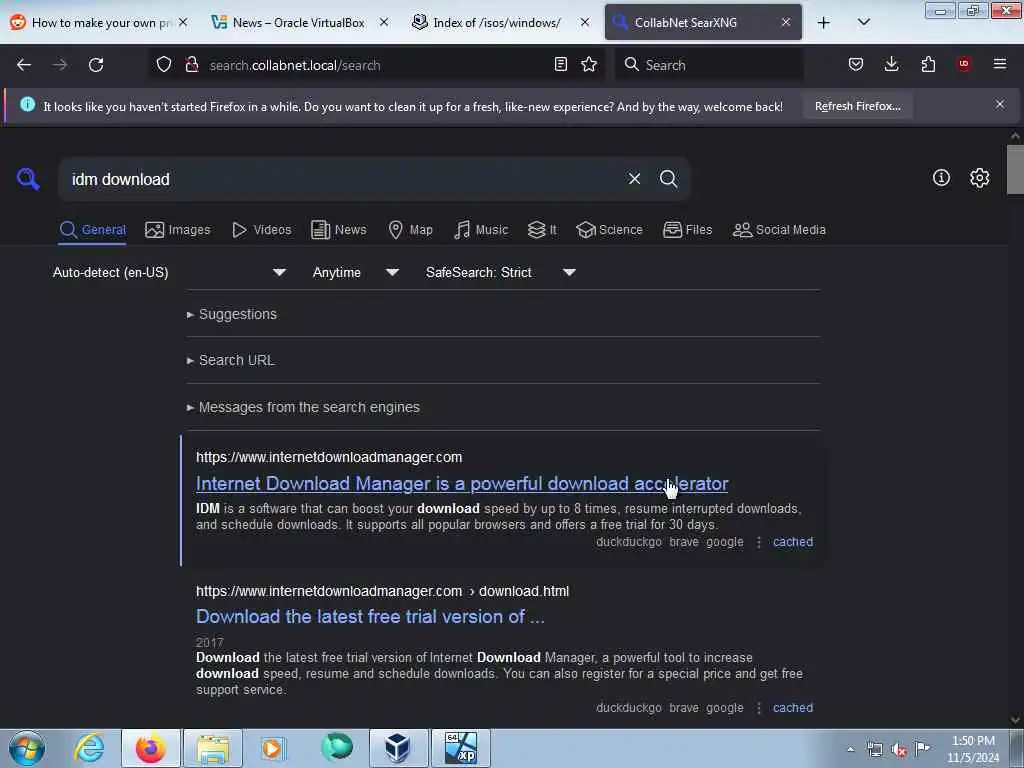Expand the Suggestions section
Image resolution: width=1024 pixels, height=768 pixels.
(232, 314)
